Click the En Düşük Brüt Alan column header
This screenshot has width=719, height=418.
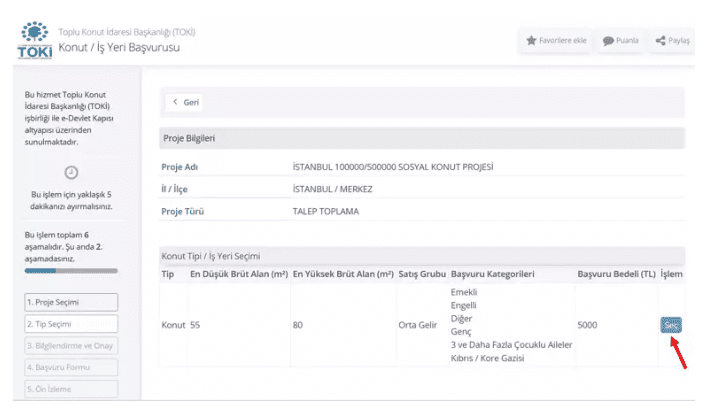click(x=237, y=273)
